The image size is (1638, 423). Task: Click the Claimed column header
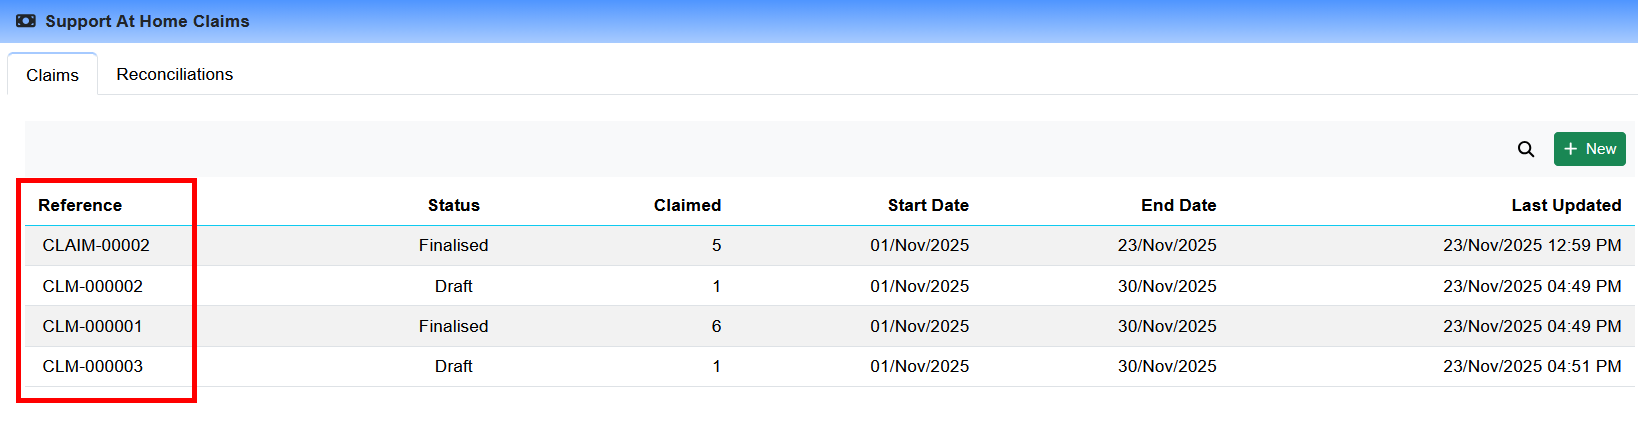pyautogui.click(x=687, y=205)
